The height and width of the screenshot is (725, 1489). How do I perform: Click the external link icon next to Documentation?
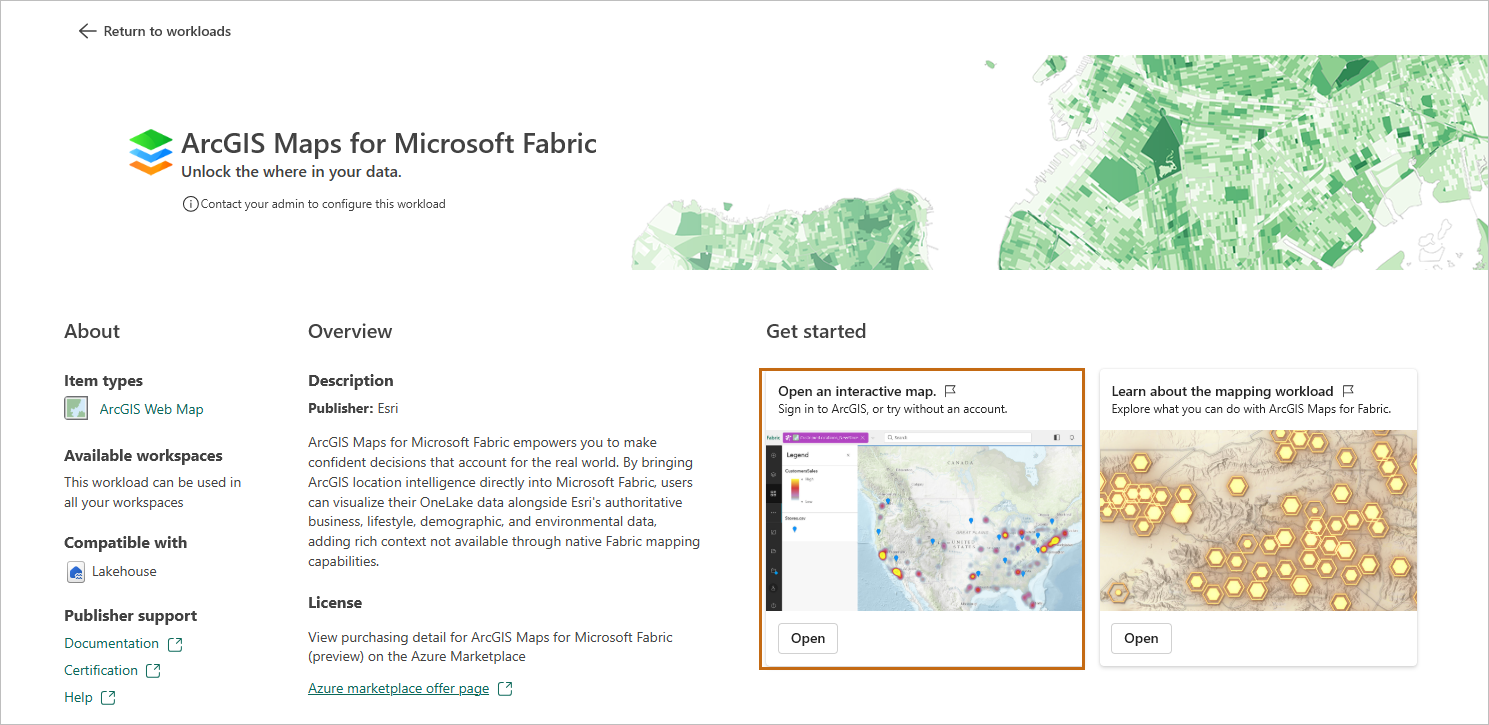175,644
